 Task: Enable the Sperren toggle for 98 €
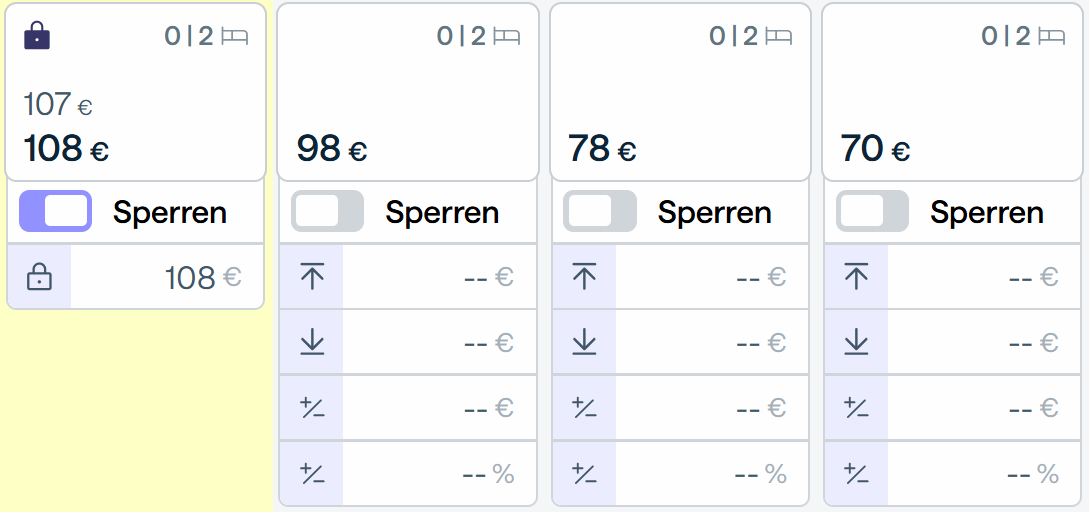(x=327, y=210)
